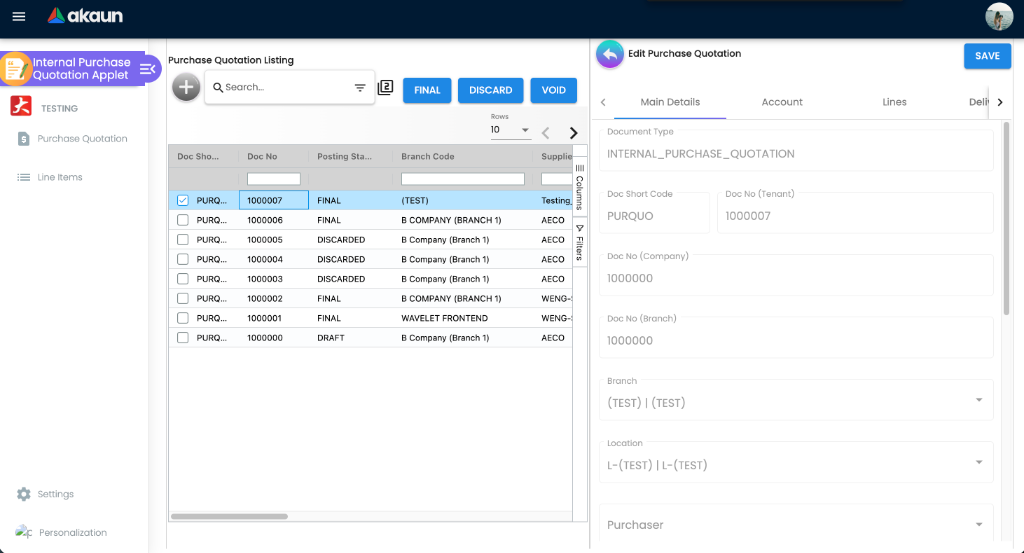
Task: Click the Internal Purchase Quotation Applet icon
Action: [x=16, y=69]
